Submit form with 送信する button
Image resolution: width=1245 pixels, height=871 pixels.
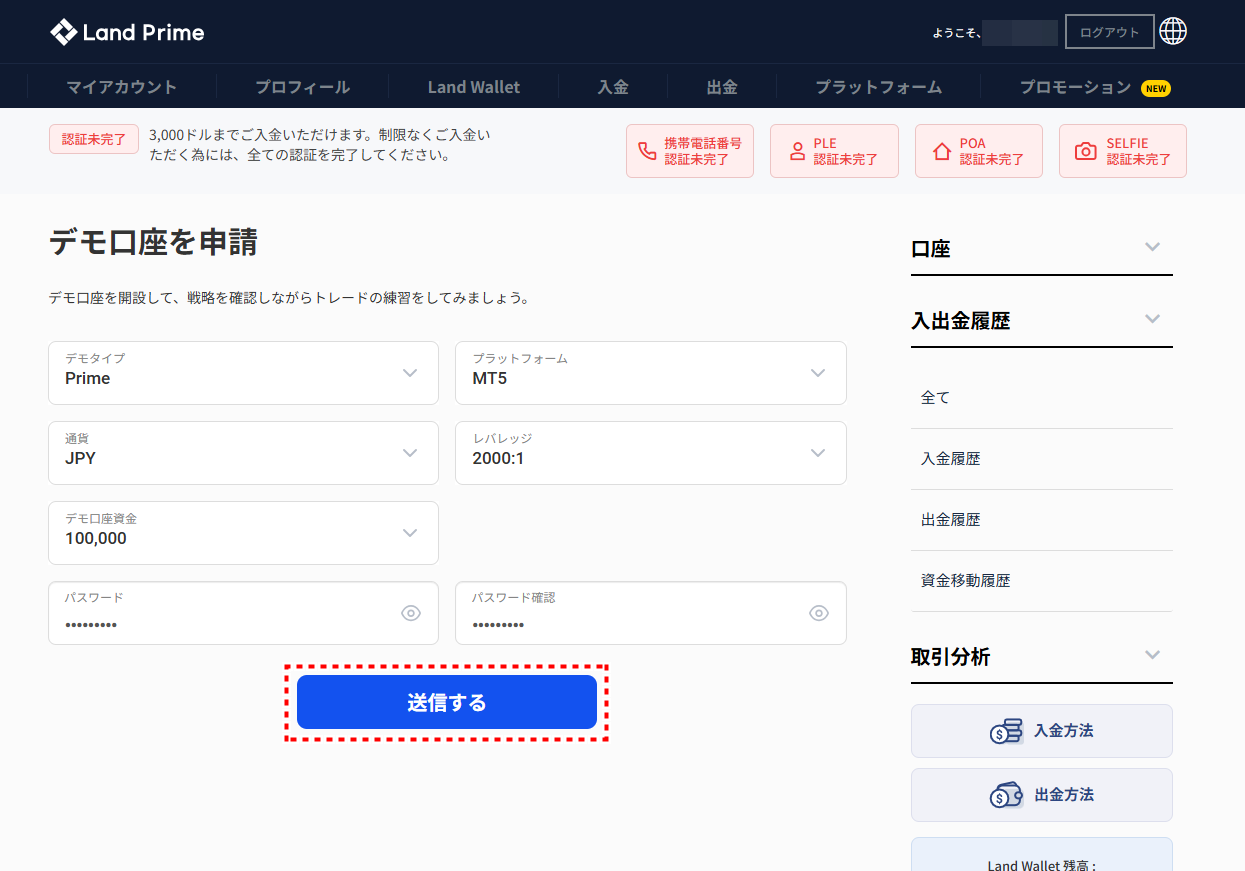pos(447,702)
